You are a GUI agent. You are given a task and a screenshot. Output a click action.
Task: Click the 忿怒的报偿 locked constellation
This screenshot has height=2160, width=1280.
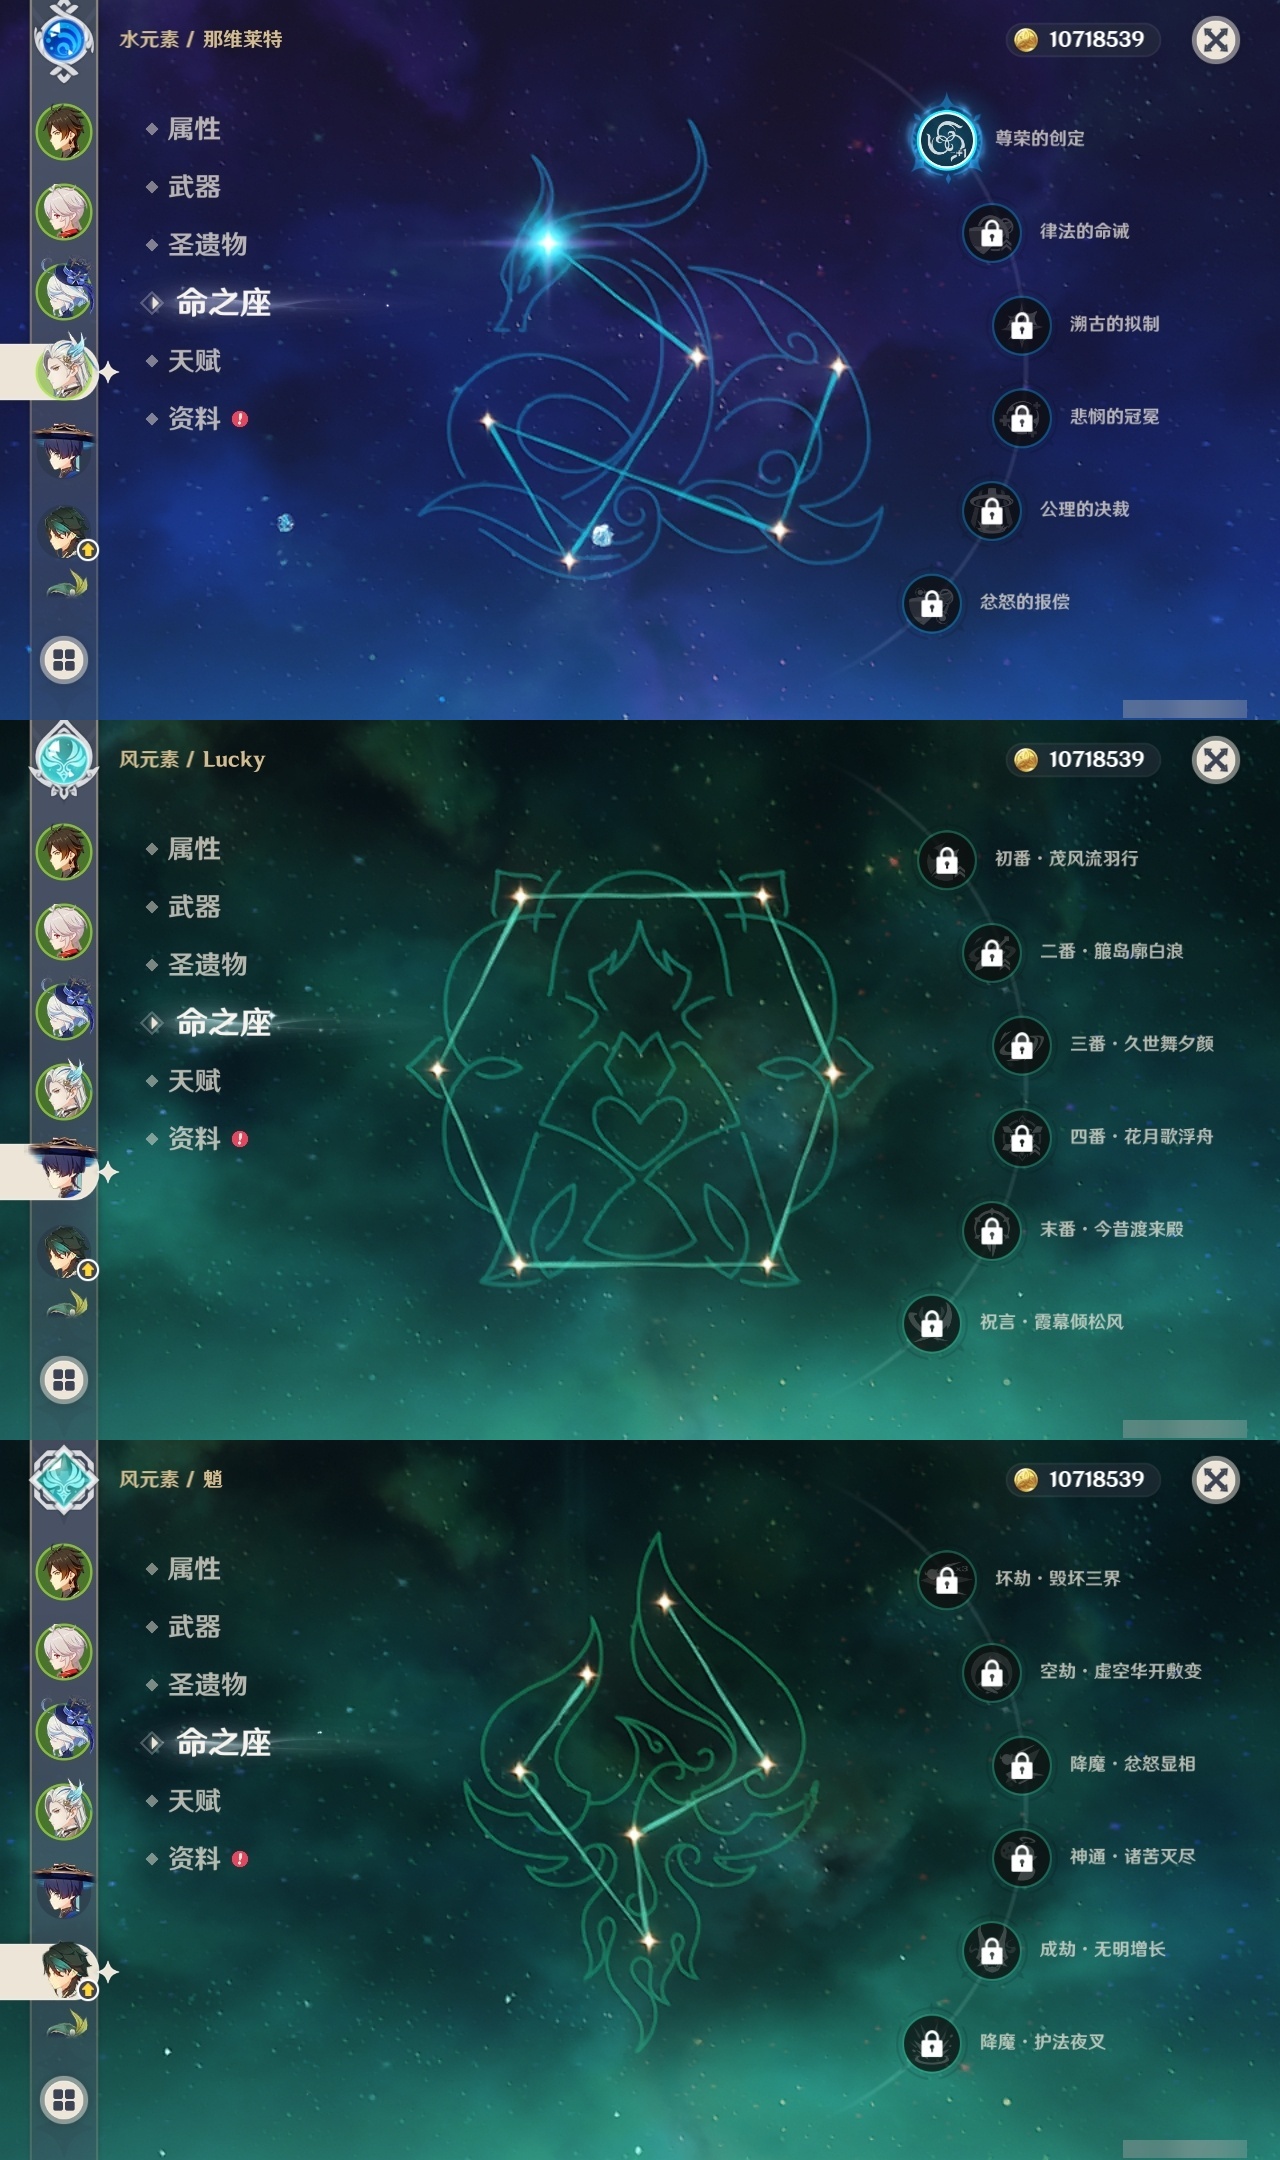(x=931, y=603)
